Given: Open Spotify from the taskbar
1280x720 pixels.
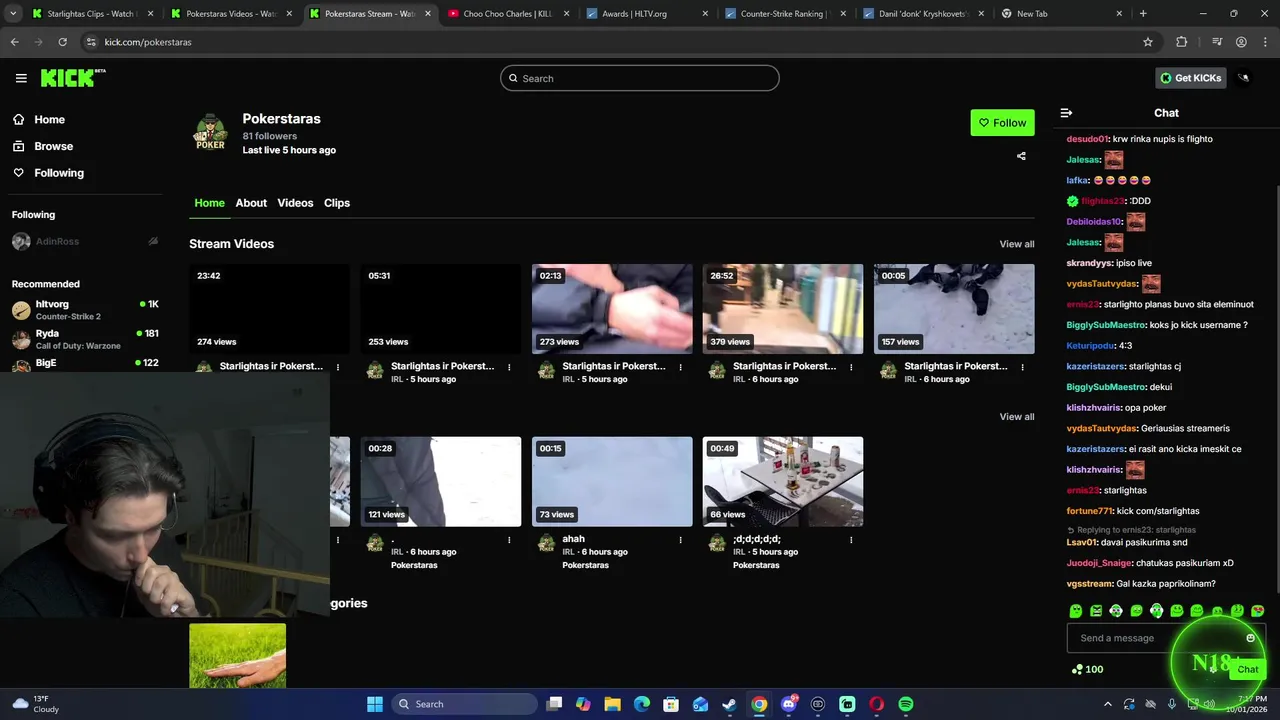Looking at the screenshot, I should click(x=906, y=704).
